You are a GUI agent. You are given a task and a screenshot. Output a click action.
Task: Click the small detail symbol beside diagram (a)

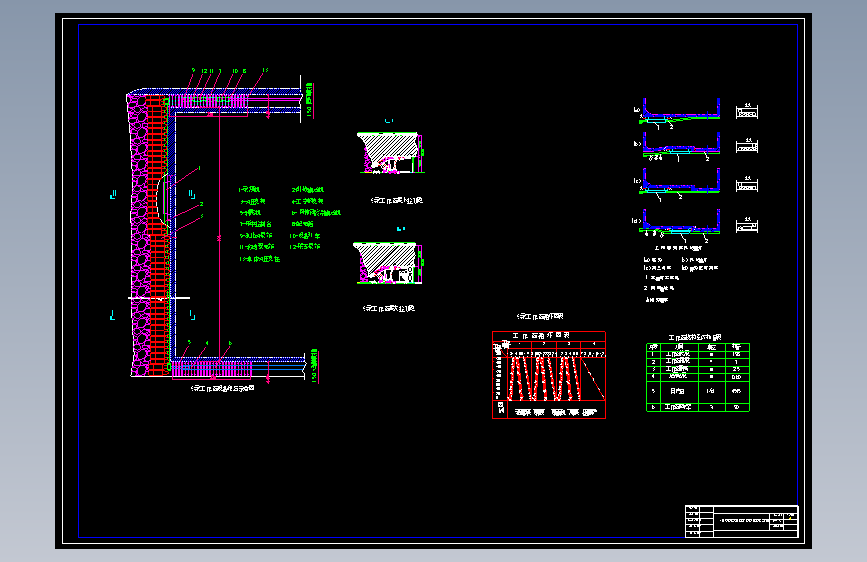click(x=746, y=111)
